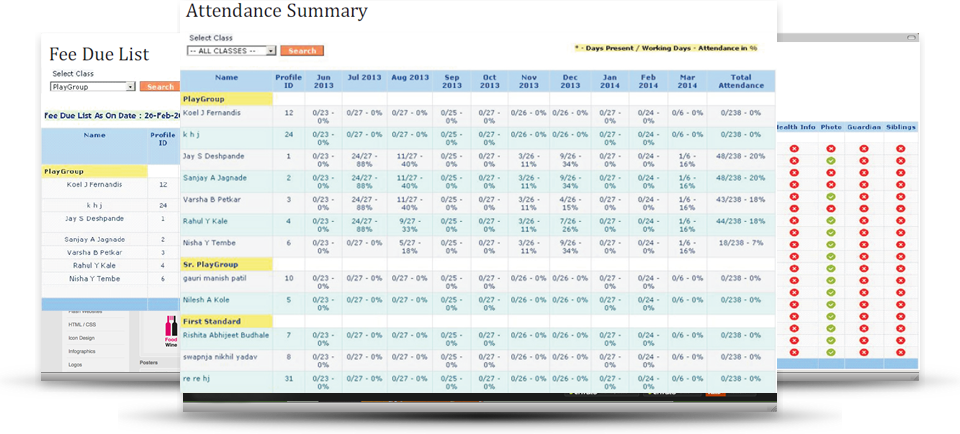Click Search button in Attendance Summary
The image size is (960, 434).
[x=302, y=51]
